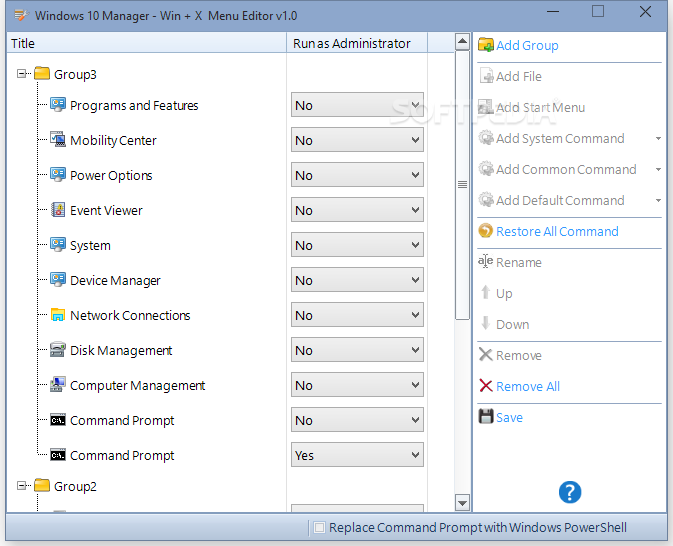Click the Save floppy disk icon
The width and height of the screenshot is (673, 546).
(486, 416)
